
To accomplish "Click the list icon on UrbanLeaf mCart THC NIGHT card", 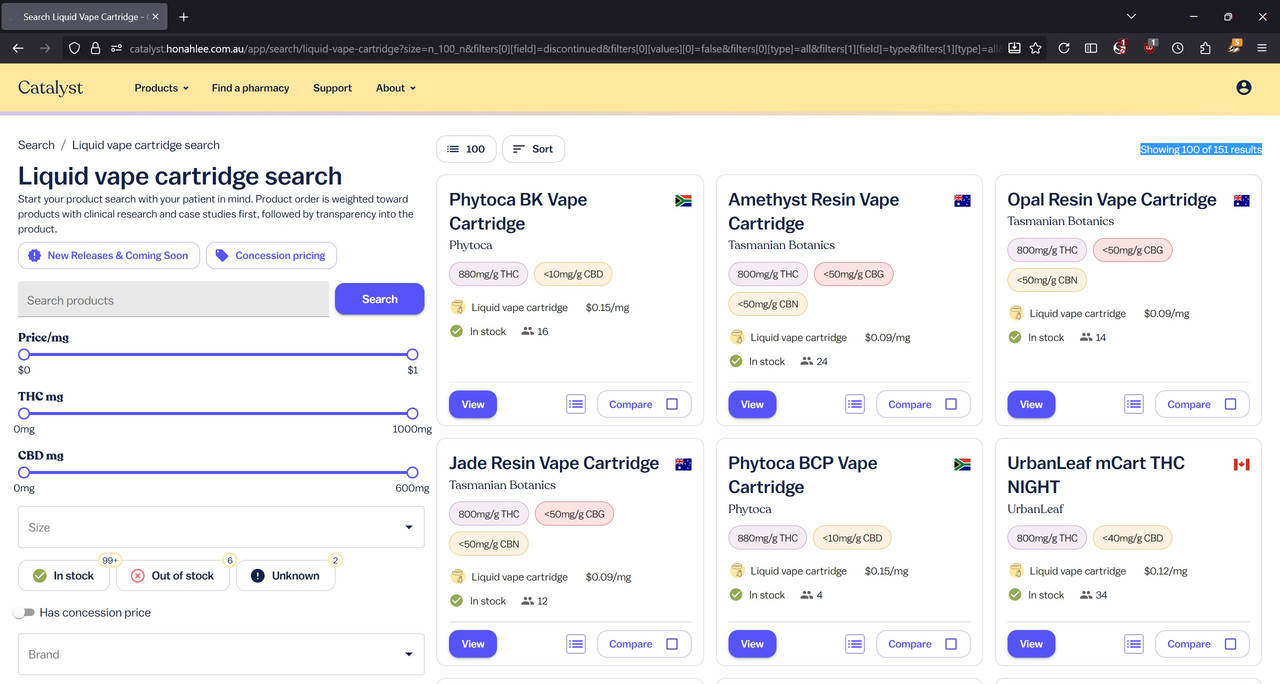I will [x=1134, y=644].
